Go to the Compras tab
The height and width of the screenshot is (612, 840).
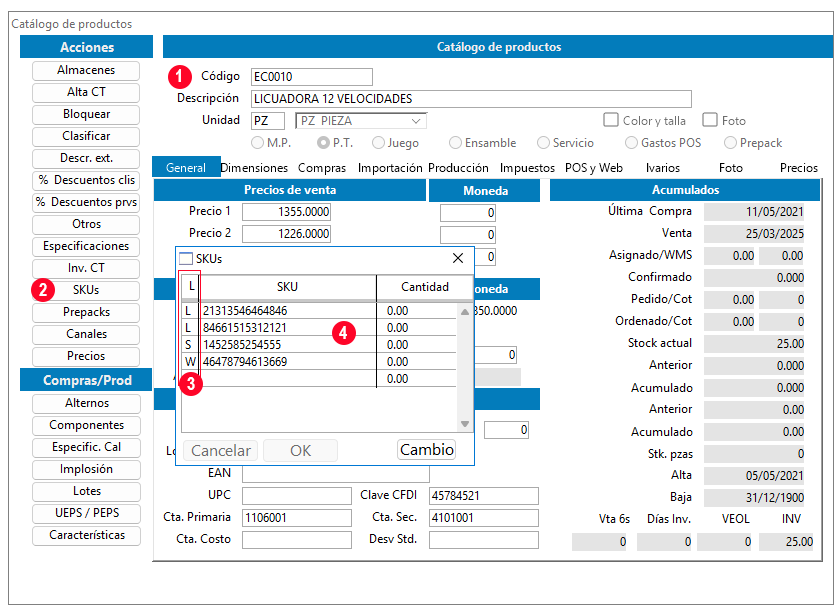tap(322, 168)
